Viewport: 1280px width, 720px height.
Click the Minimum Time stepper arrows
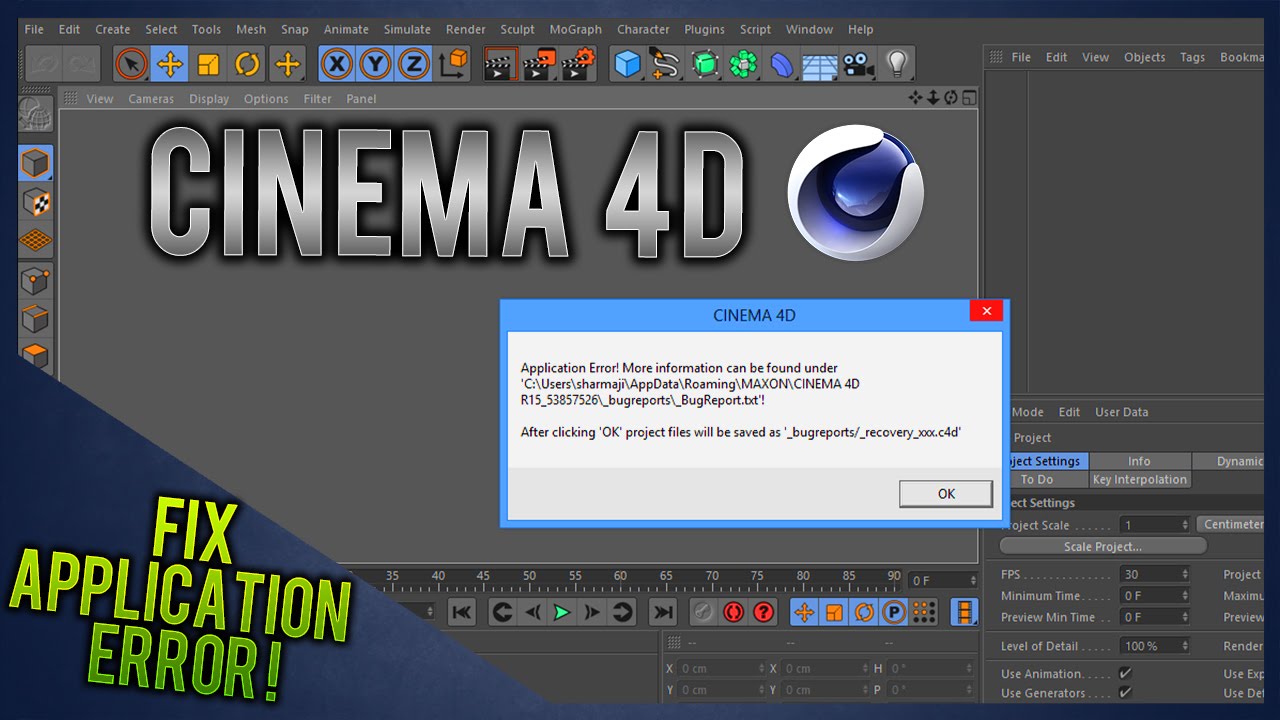tap(1186, 595)
